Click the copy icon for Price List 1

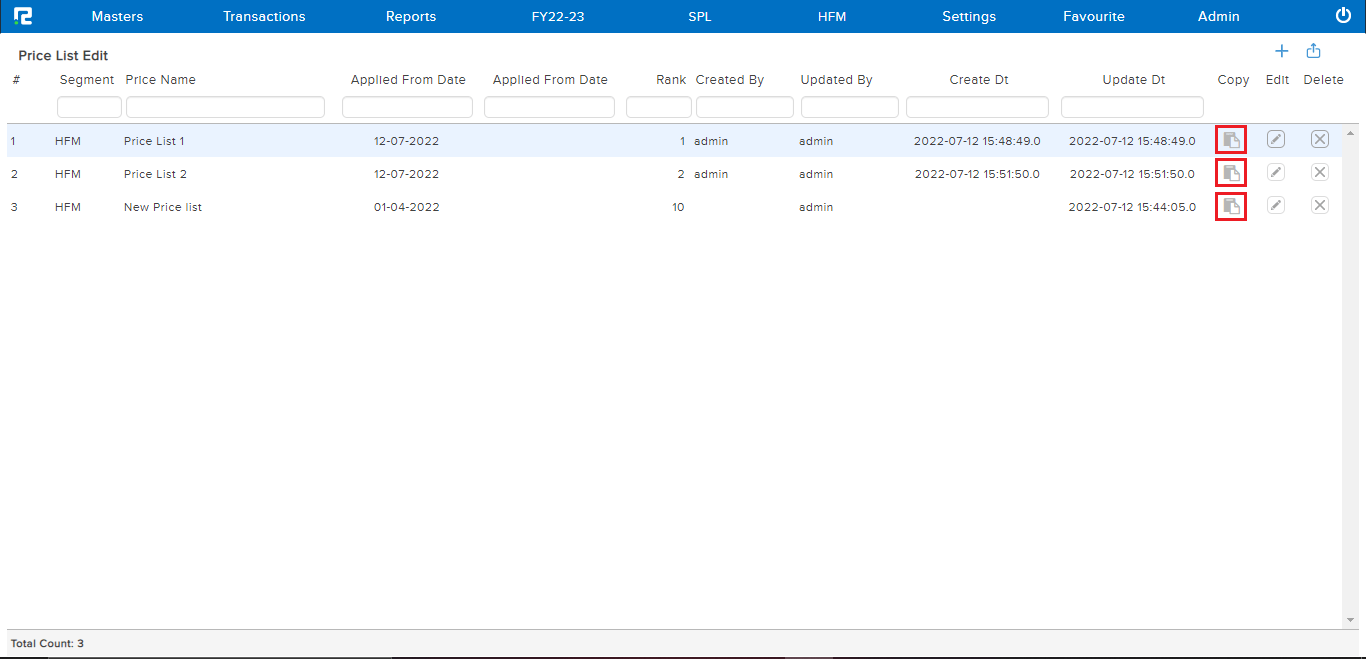click(1231, 140)
